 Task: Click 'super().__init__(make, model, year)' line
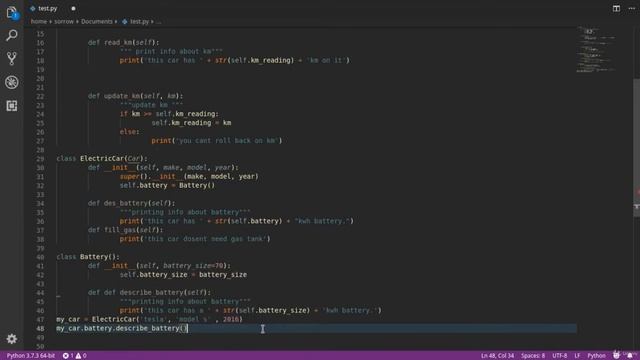tap(189, 177)
